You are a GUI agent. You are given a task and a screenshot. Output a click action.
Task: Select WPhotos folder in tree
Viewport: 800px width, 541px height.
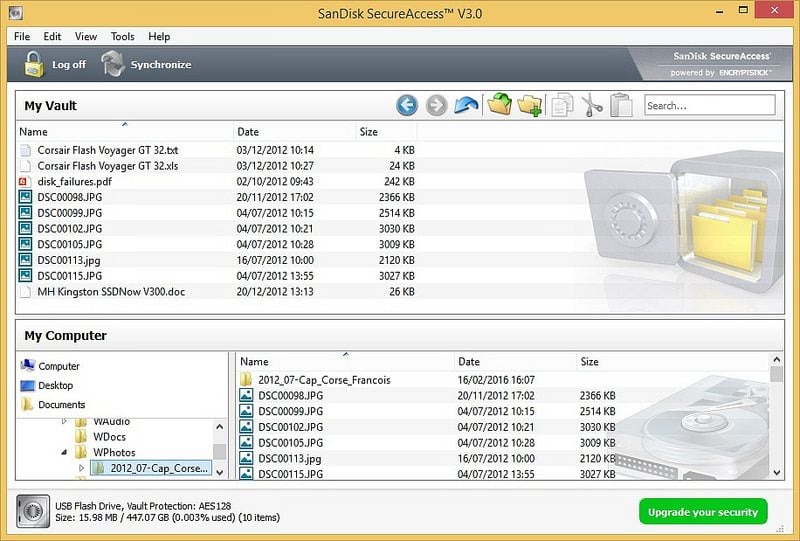point(114,453)
